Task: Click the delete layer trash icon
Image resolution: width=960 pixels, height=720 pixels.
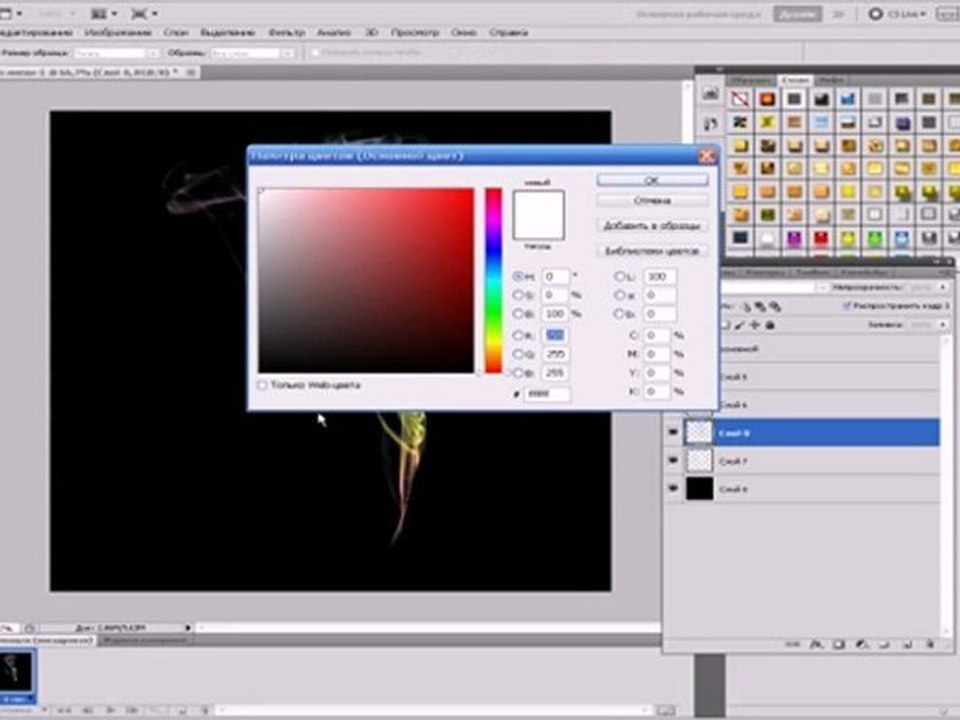Action: coord(929,644)
